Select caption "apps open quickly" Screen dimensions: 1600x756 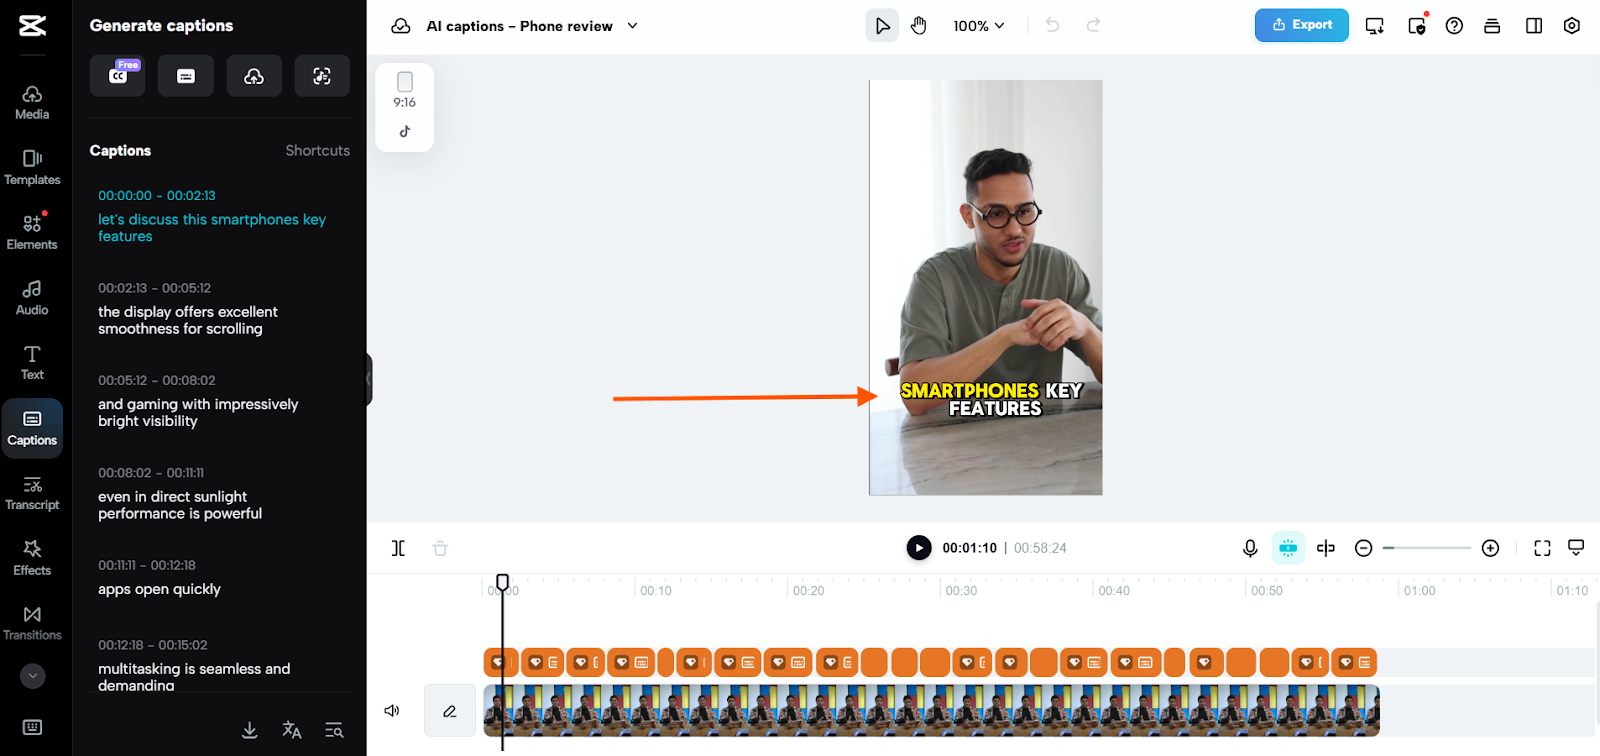pyautogui.click(x=159, y=589)
